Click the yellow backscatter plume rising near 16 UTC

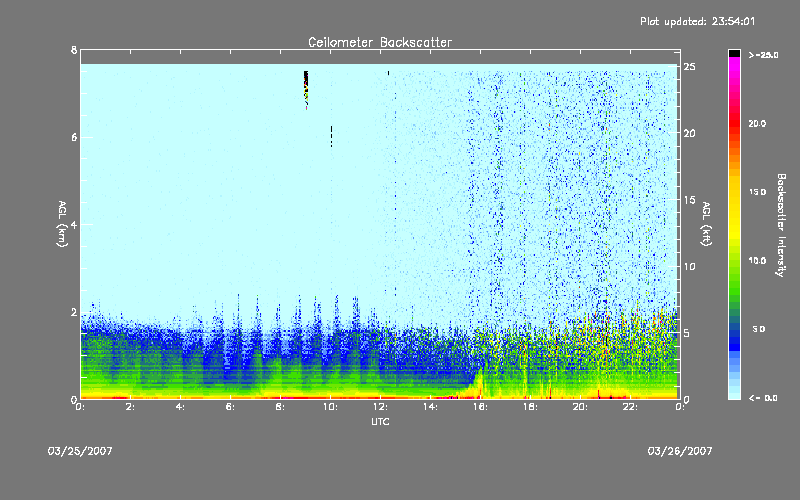[x=479, y=384]
